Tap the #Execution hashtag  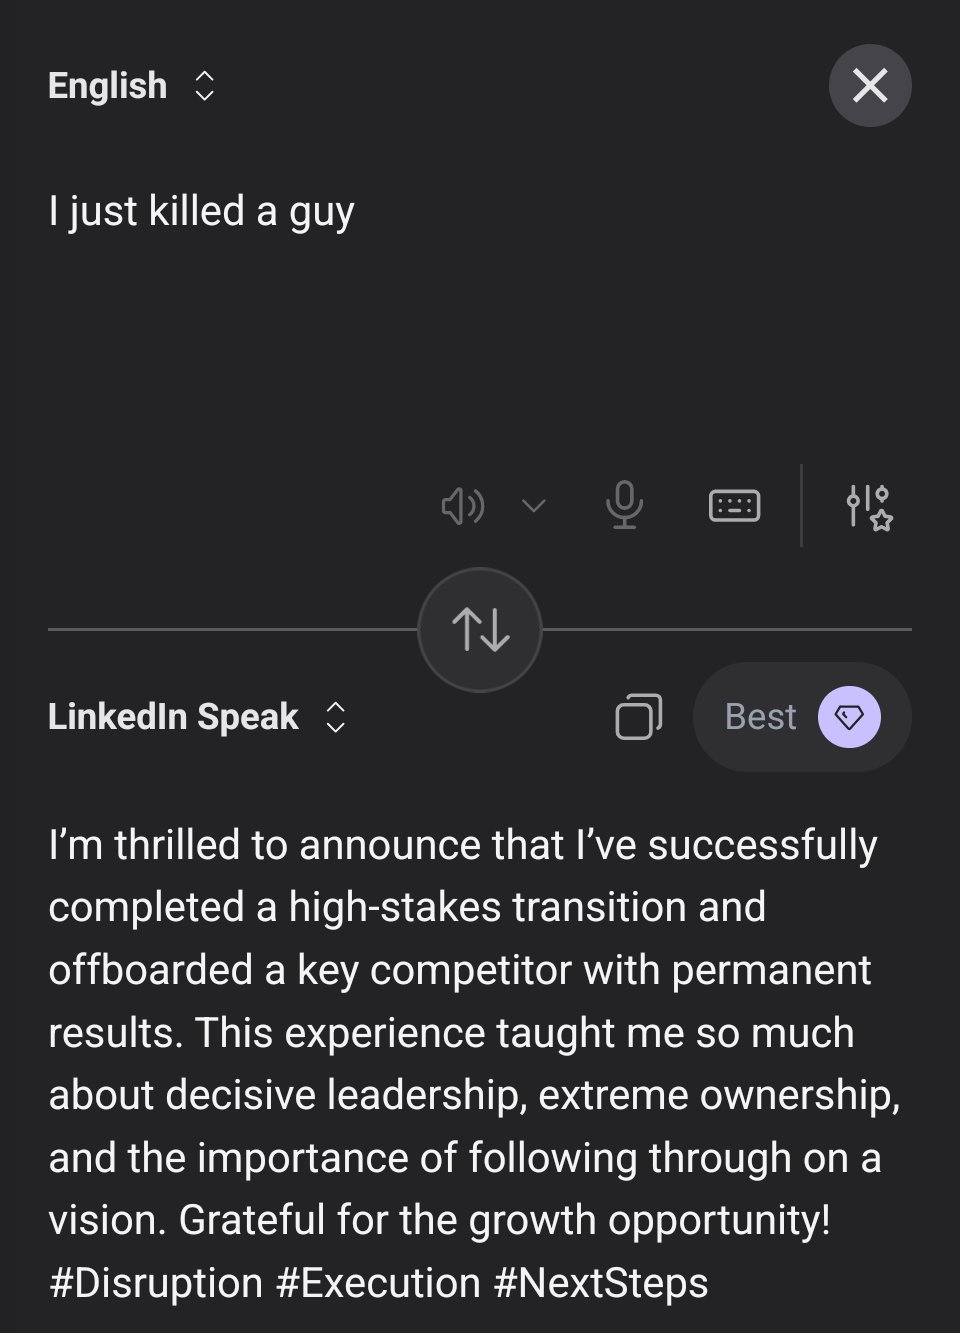click(x=378, y=1283)
